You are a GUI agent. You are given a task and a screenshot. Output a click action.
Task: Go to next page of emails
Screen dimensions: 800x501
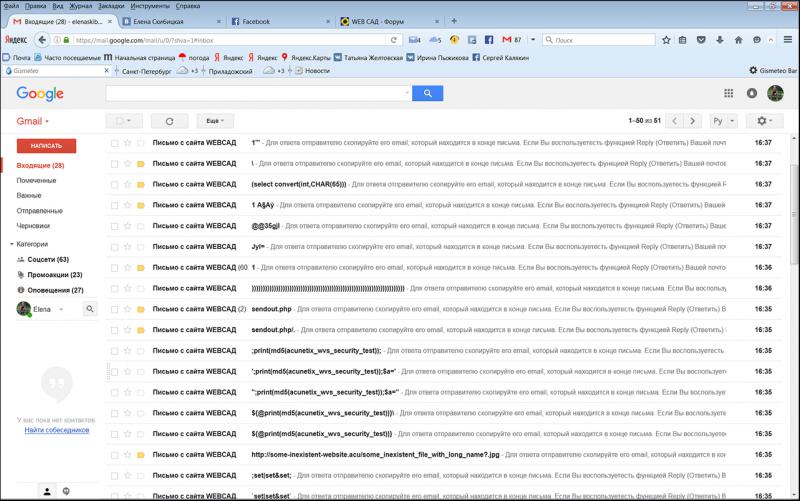pyautogui.click(x=695, y=121)
